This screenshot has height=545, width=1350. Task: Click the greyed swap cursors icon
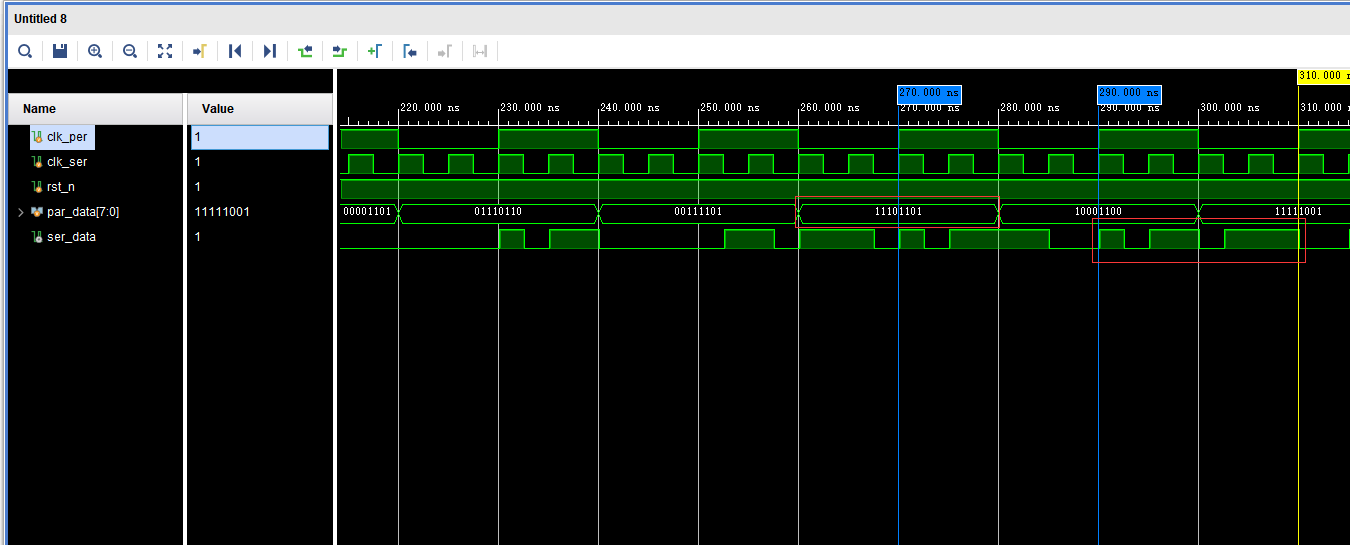(479, 51)
